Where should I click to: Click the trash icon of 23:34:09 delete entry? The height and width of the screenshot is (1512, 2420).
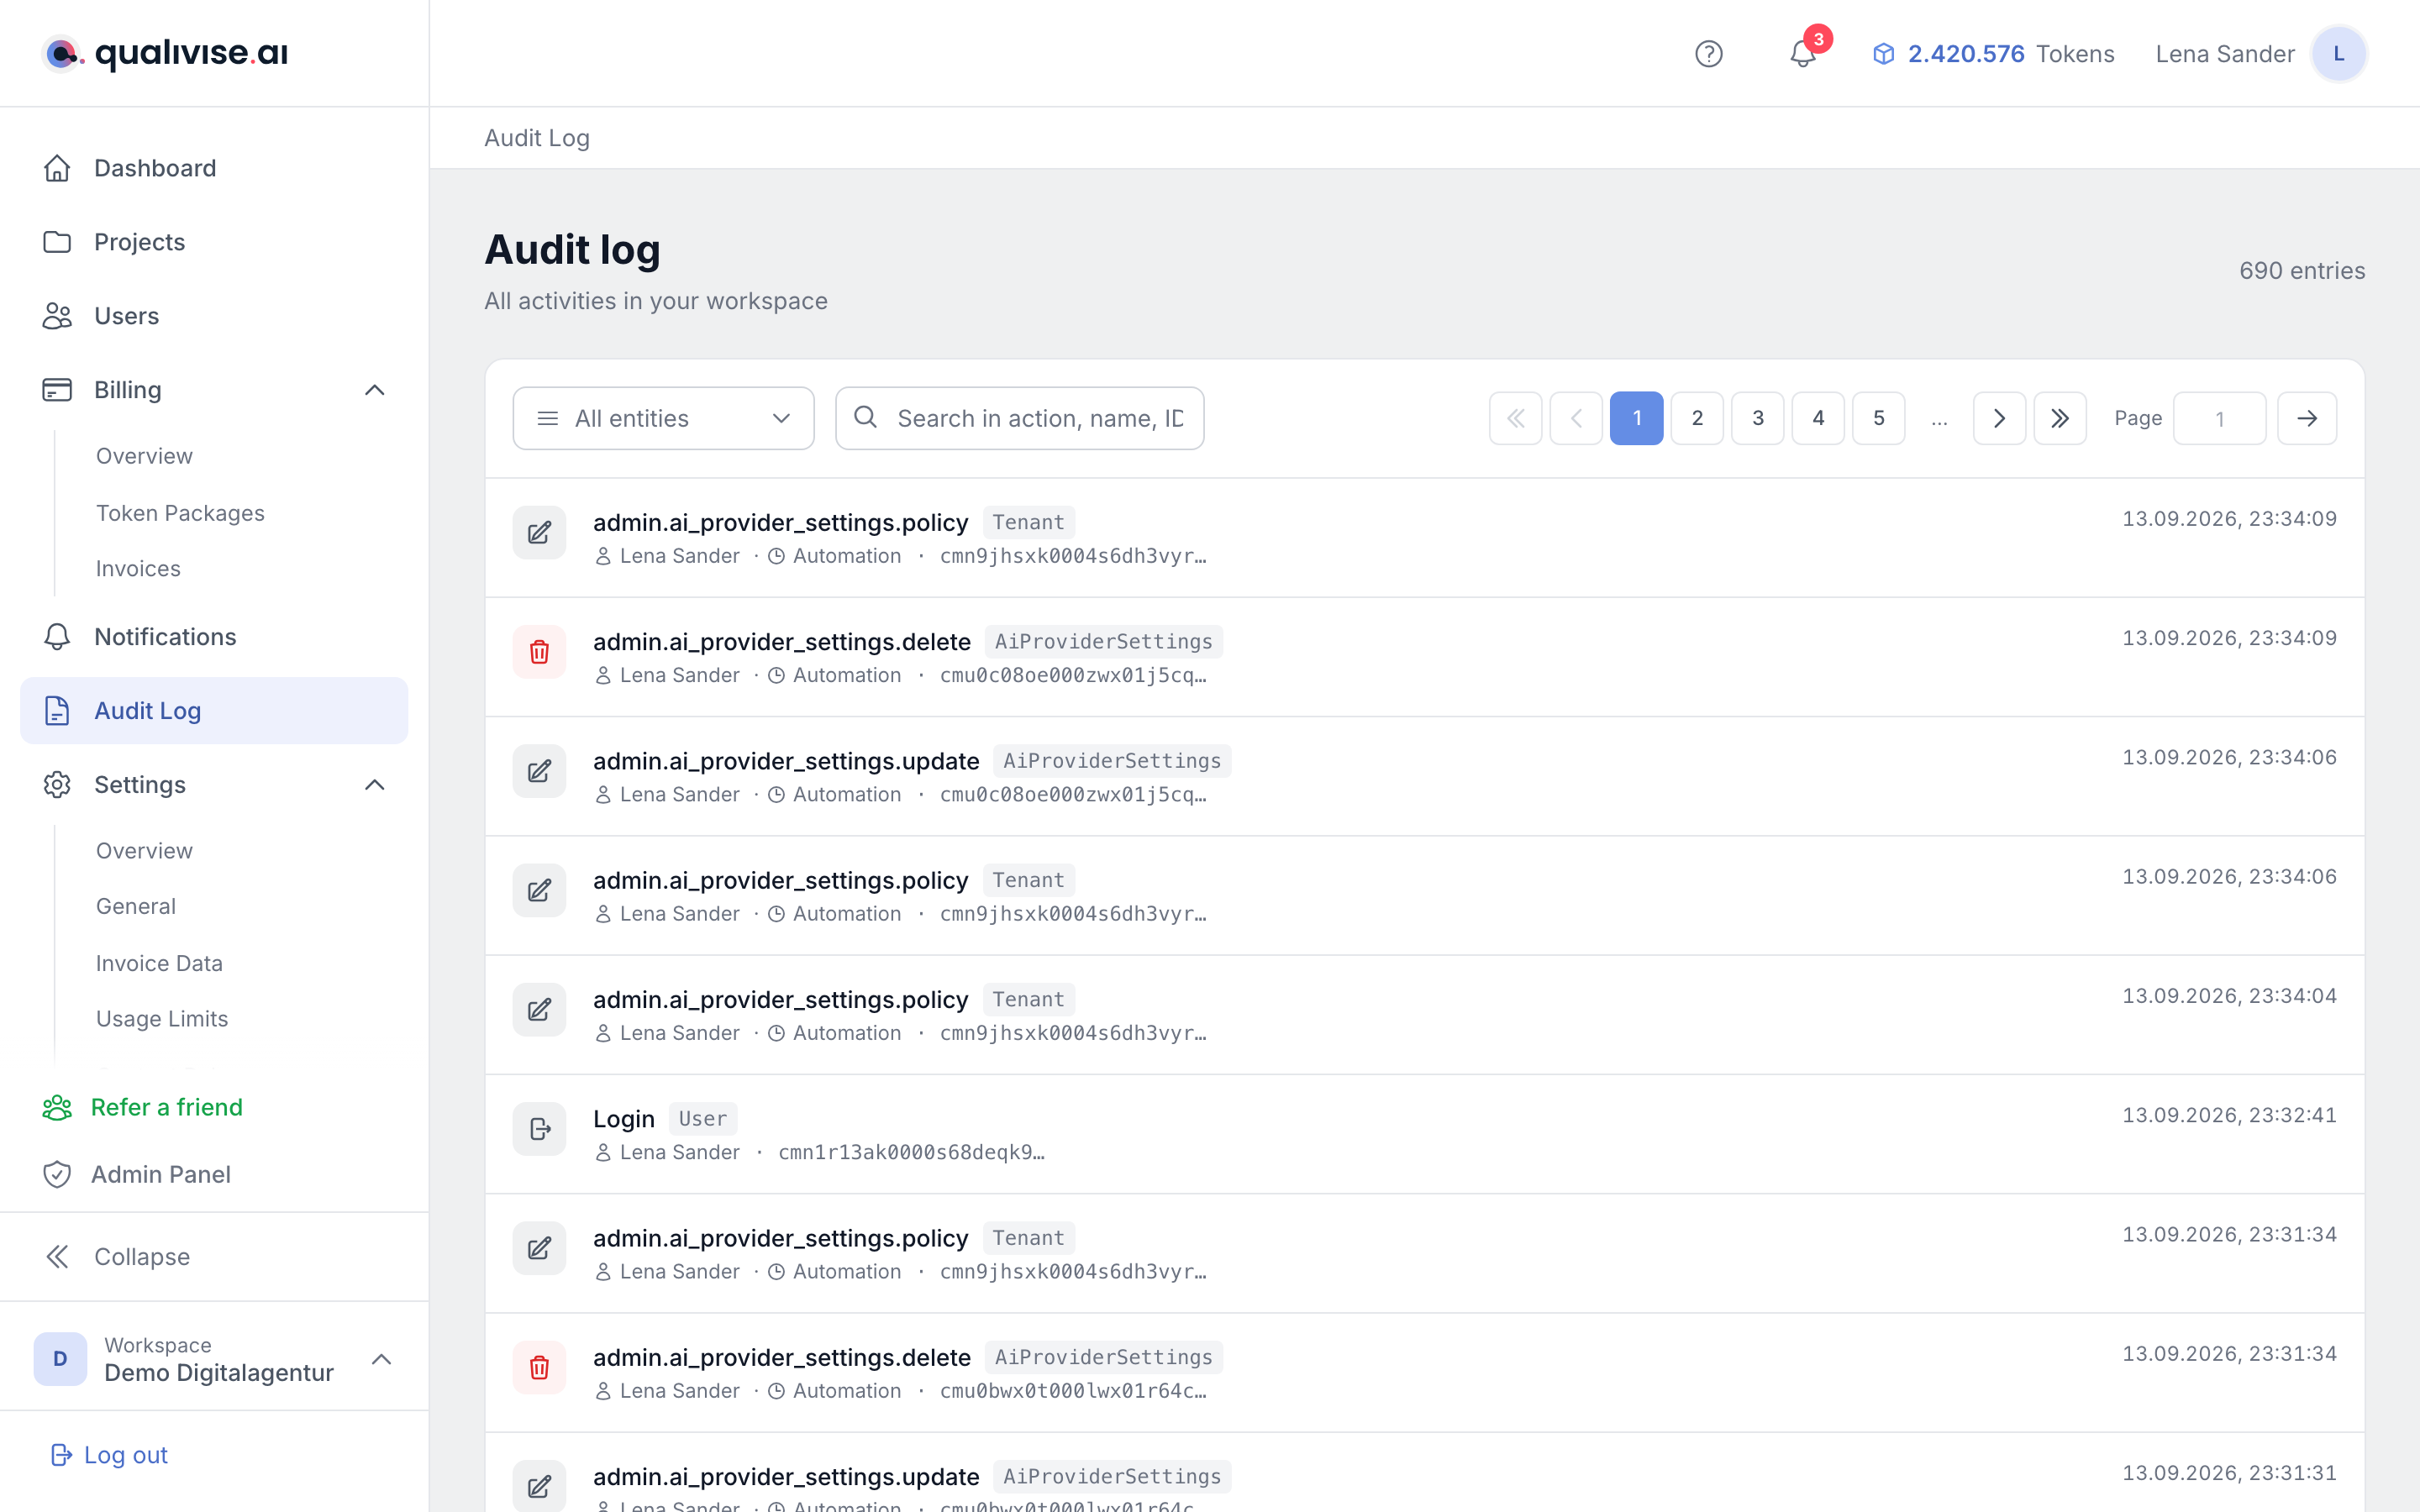point(539,652)
